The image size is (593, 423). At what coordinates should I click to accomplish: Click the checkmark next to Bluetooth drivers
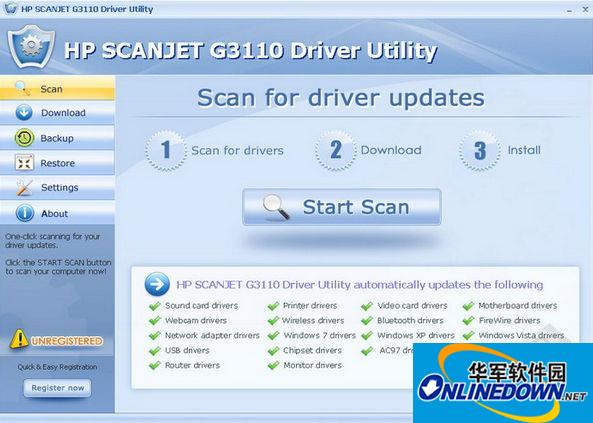click(x=367, y=320)
